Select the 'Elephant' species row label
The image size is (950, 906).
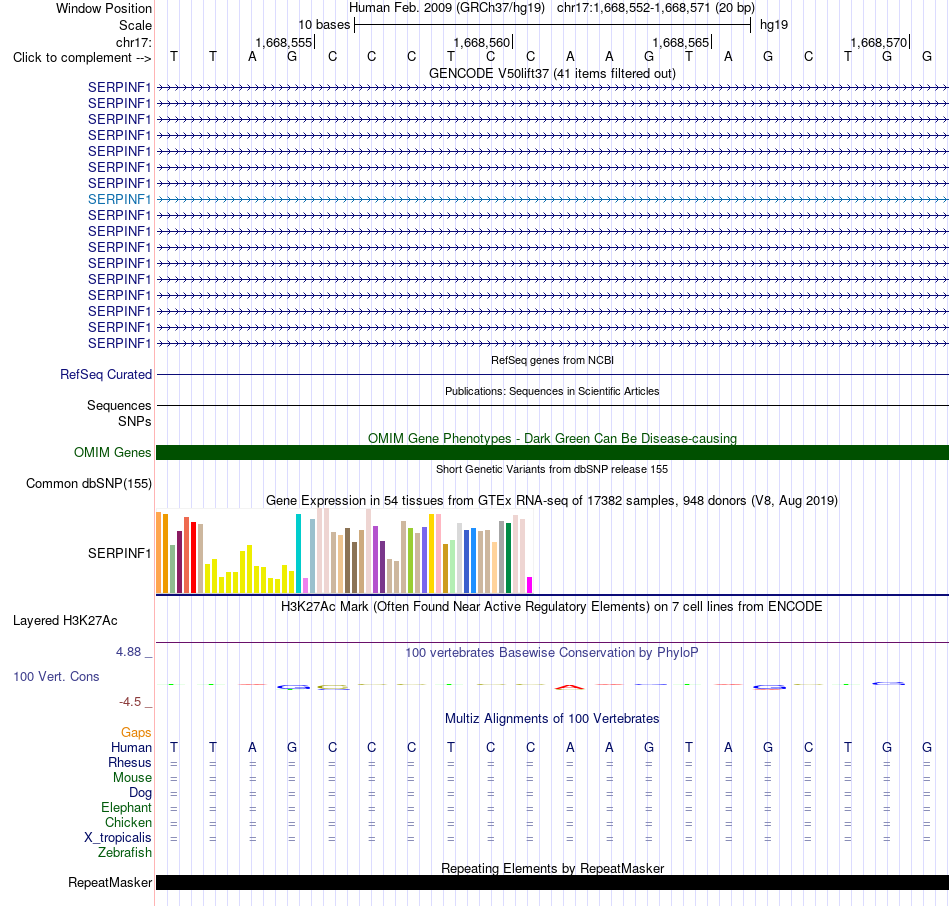tap(126, 807)
